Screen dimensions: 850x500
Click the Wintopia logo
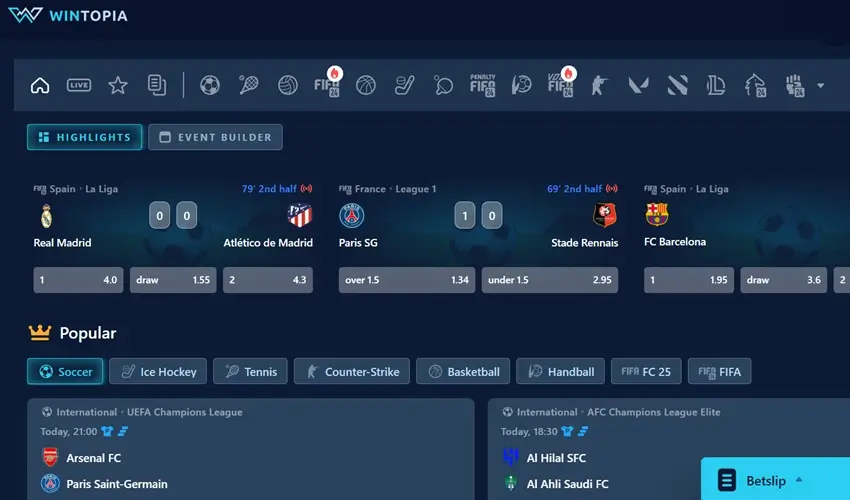tap(68, 15)
